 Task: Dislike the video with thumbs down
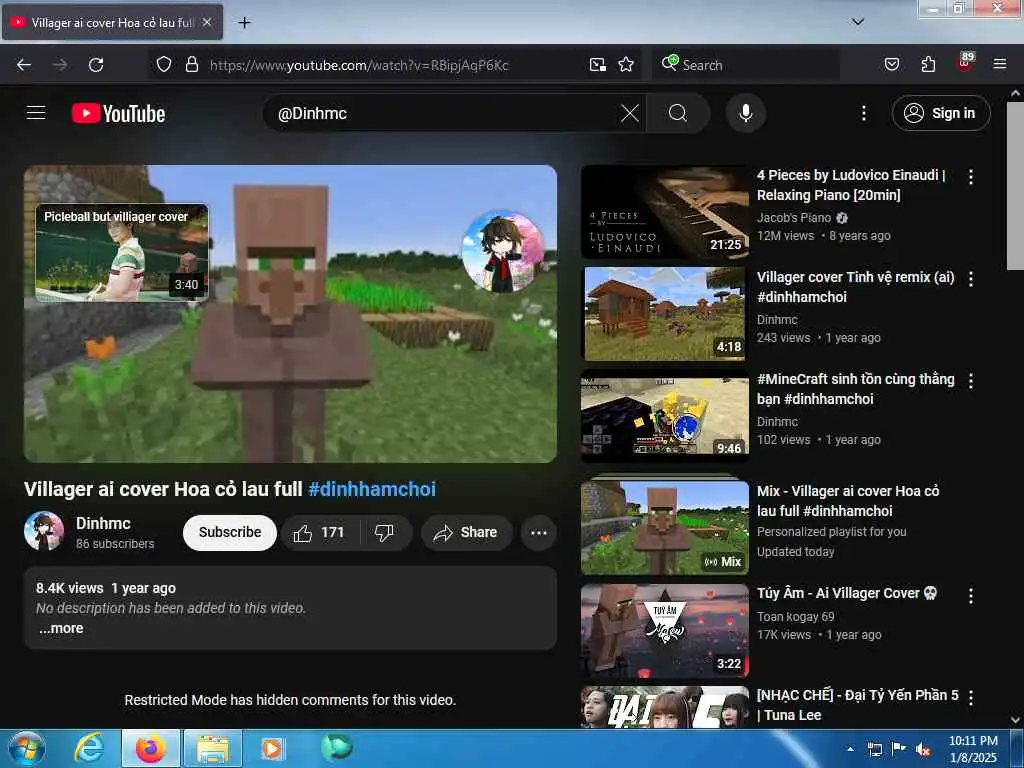[x=385, y=533]
